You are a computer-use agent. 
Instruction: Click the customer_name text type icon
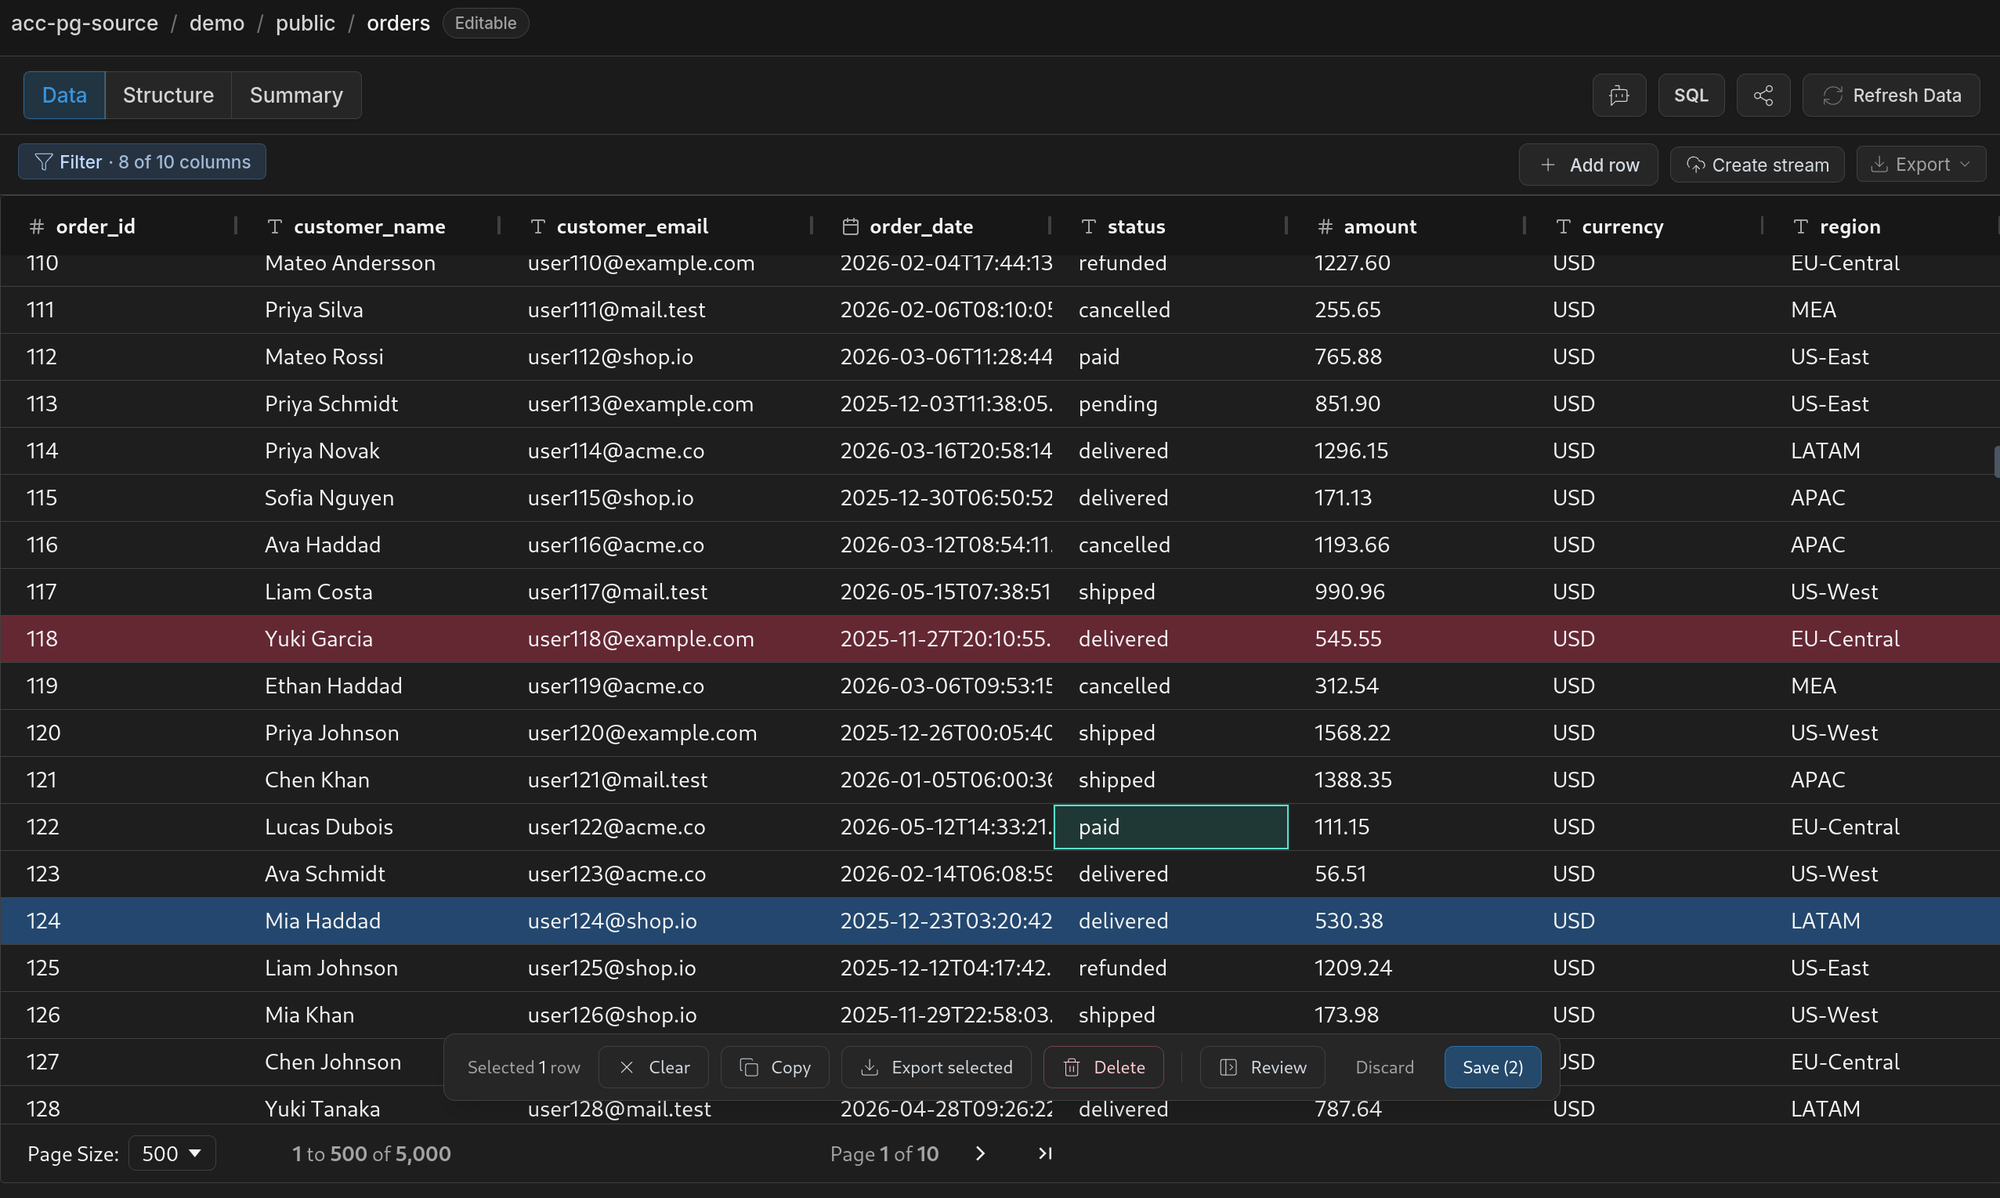(275, 227)
